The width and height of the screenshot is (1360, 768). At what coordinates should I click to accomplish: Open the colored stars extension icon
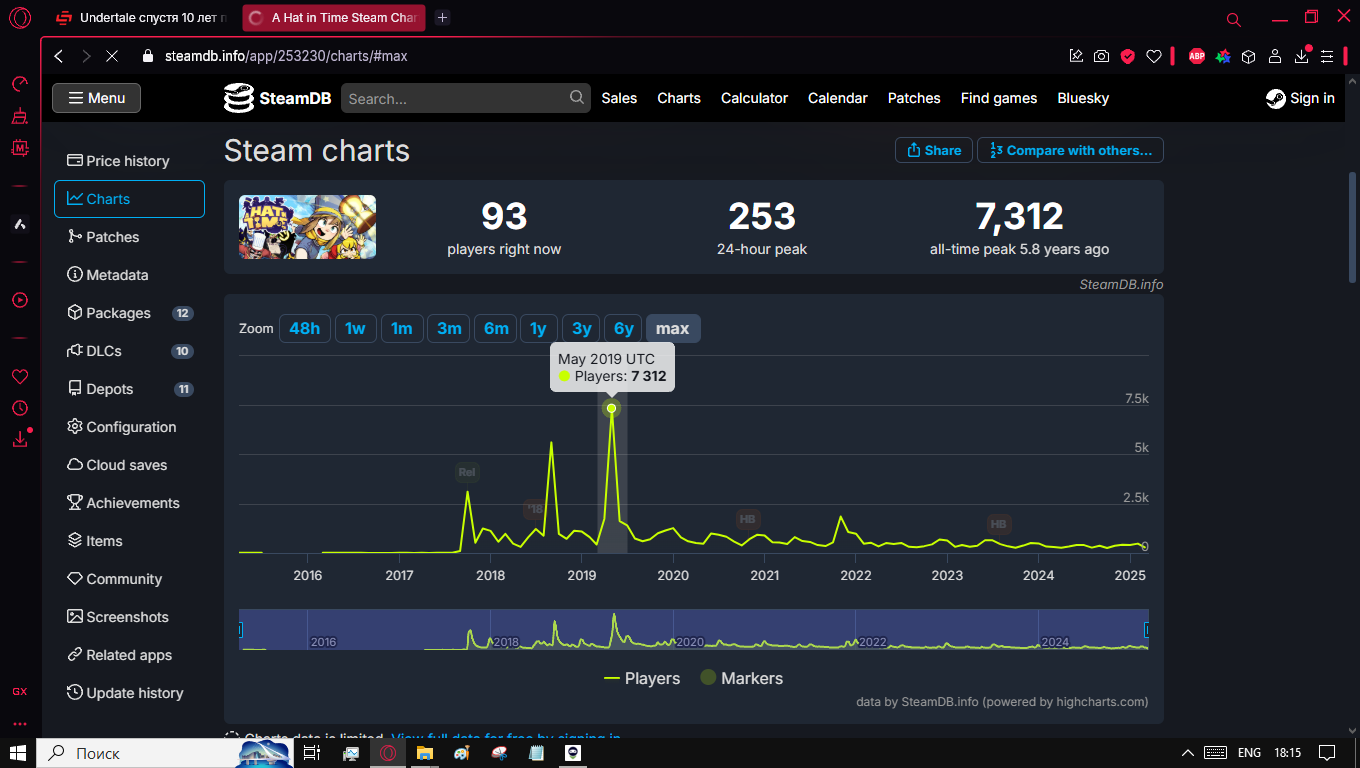coord(1222,56)
